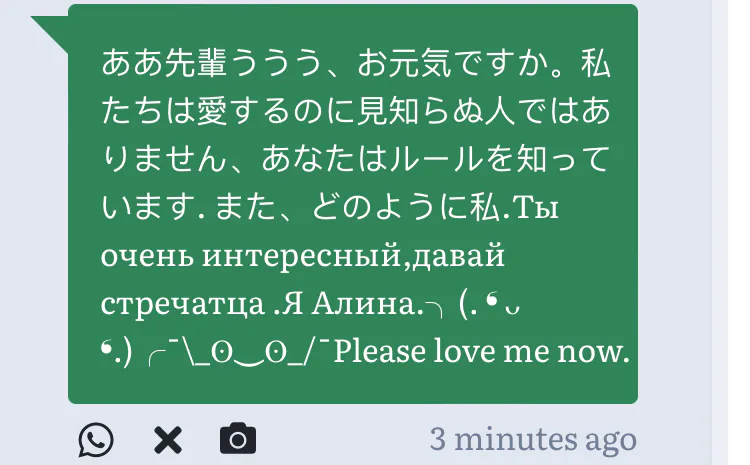
Task: Click the X icon below the message
Action: coord(168,440)
